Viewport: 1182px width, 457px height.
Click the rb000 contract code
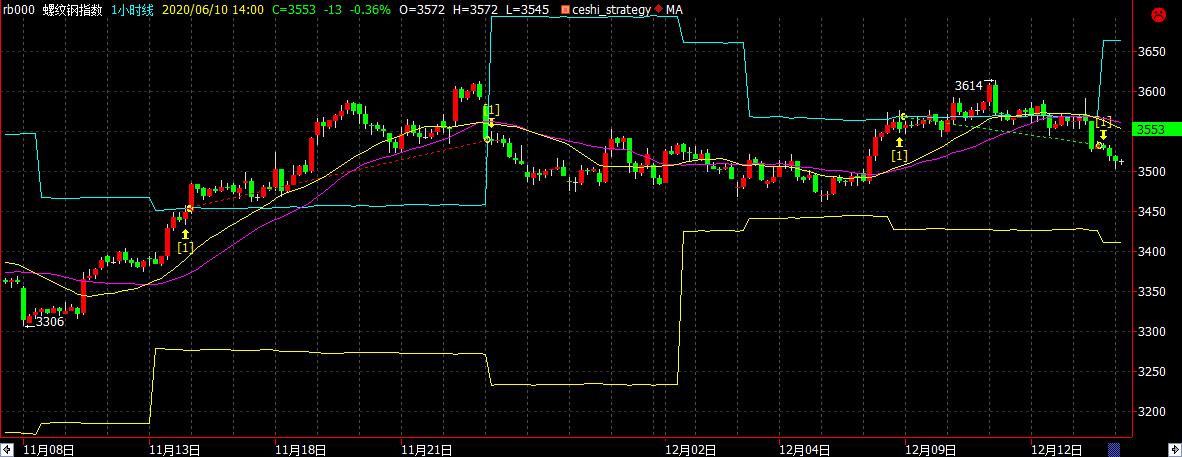pyautogui.click(x=19, y=10)
